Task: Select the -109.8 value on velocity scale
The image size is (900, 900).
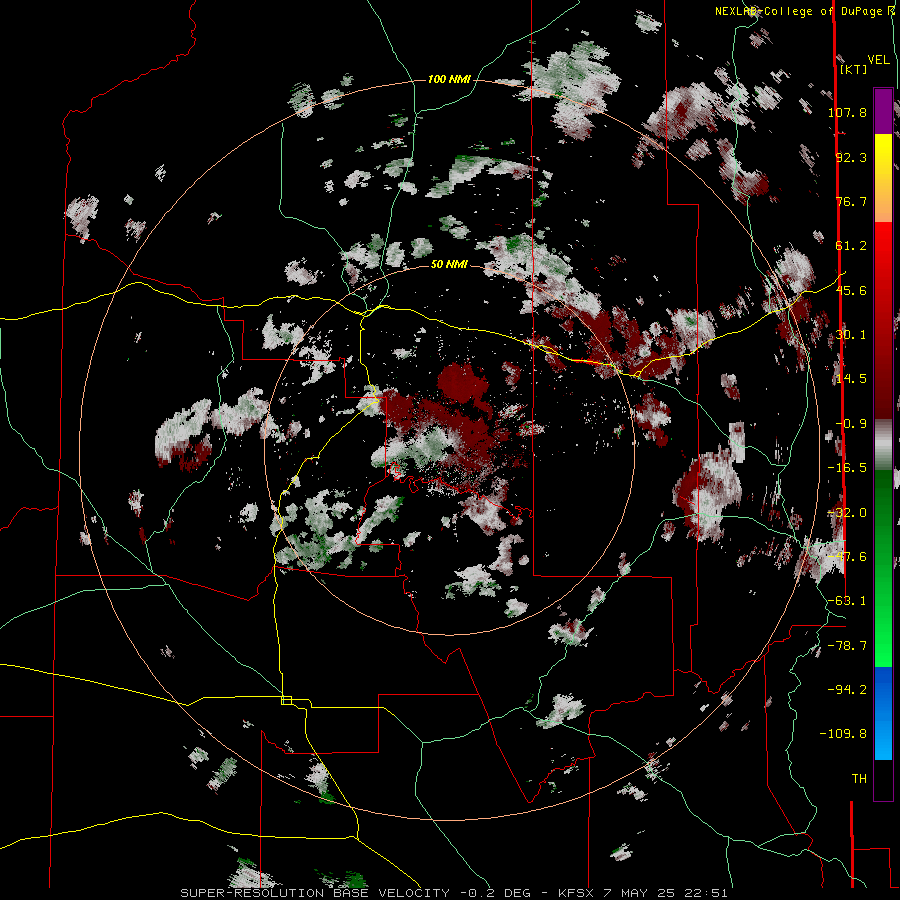Action: [x=843, y=734]
